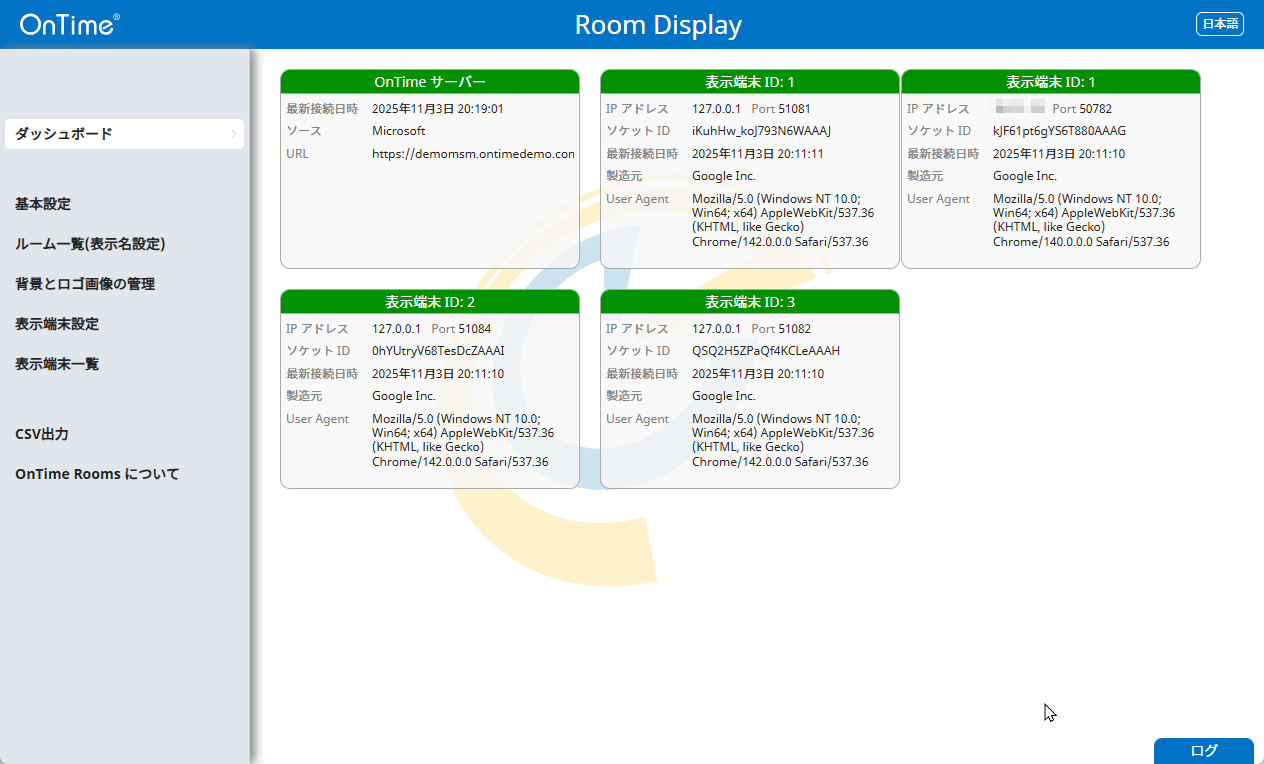Select ダッシュボード in the sidebar

tap(124, 134)
